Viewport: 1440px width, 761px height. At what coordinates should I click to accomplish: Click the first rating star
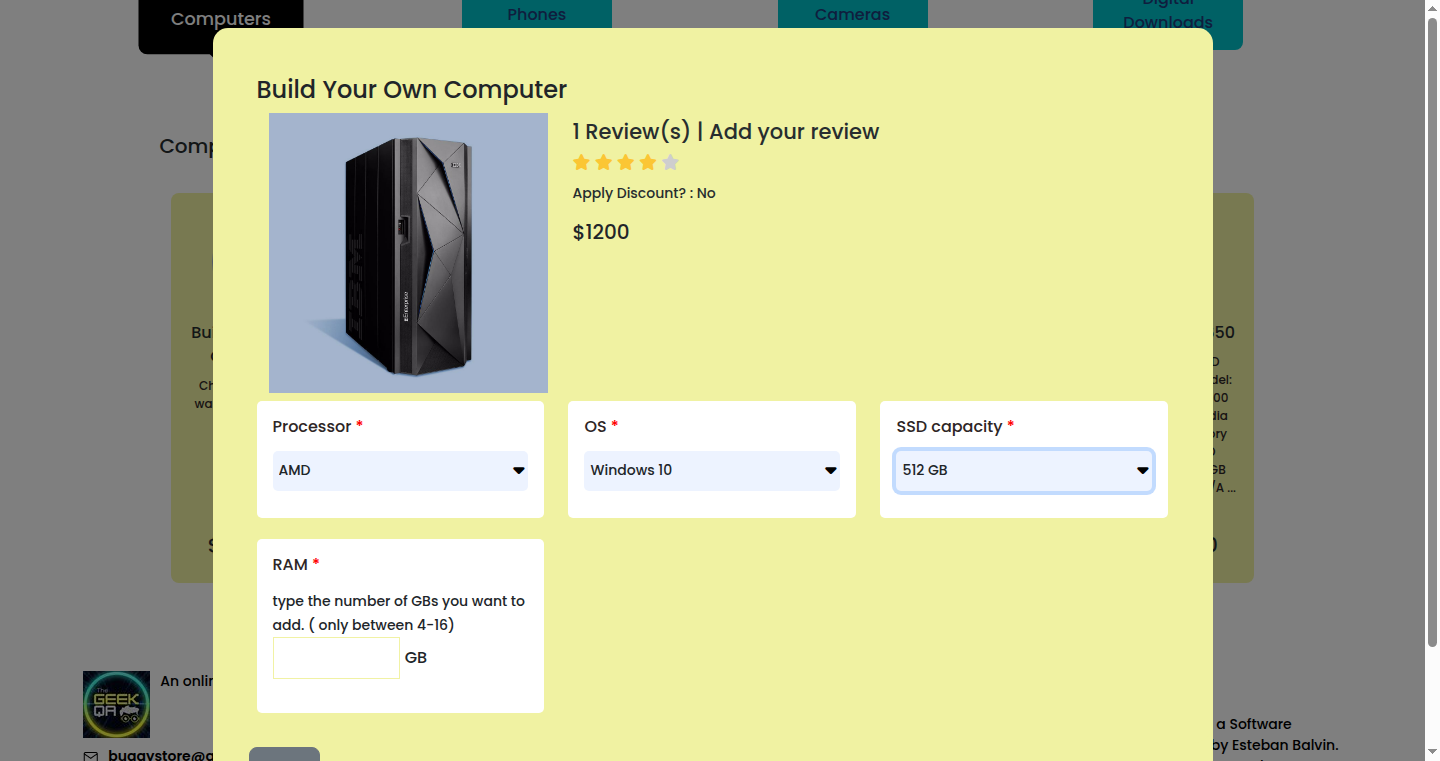click(581, 162)
